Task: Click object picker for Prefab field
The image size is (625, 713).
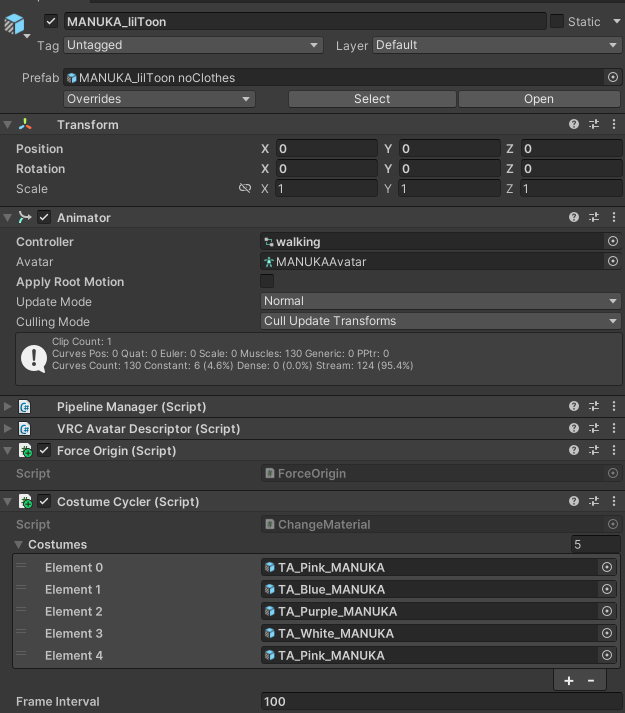Action: [x=613, y=77]
